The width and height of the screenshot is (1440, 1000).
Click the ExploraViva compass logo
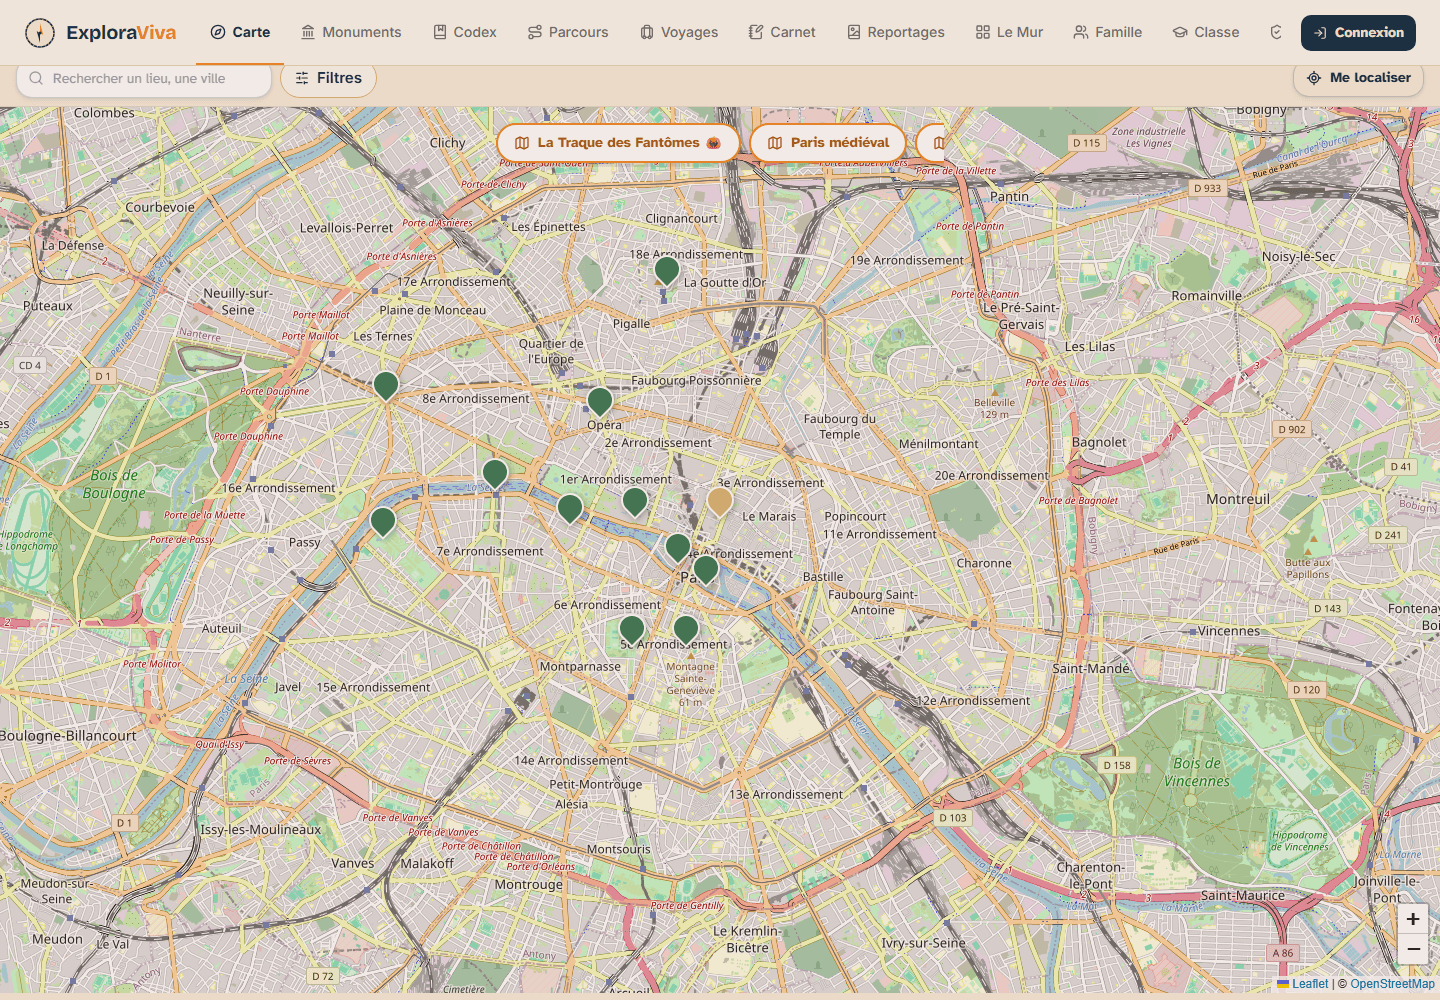pos(40,33)
